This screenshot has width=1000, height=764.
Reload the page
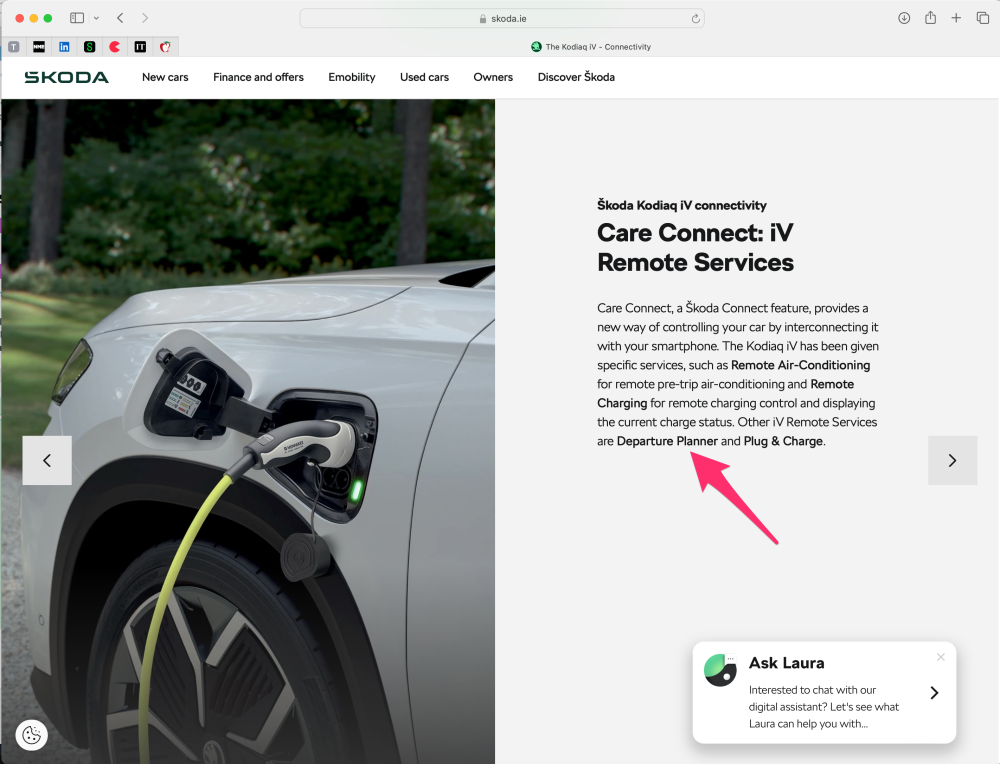coord(696,18)
